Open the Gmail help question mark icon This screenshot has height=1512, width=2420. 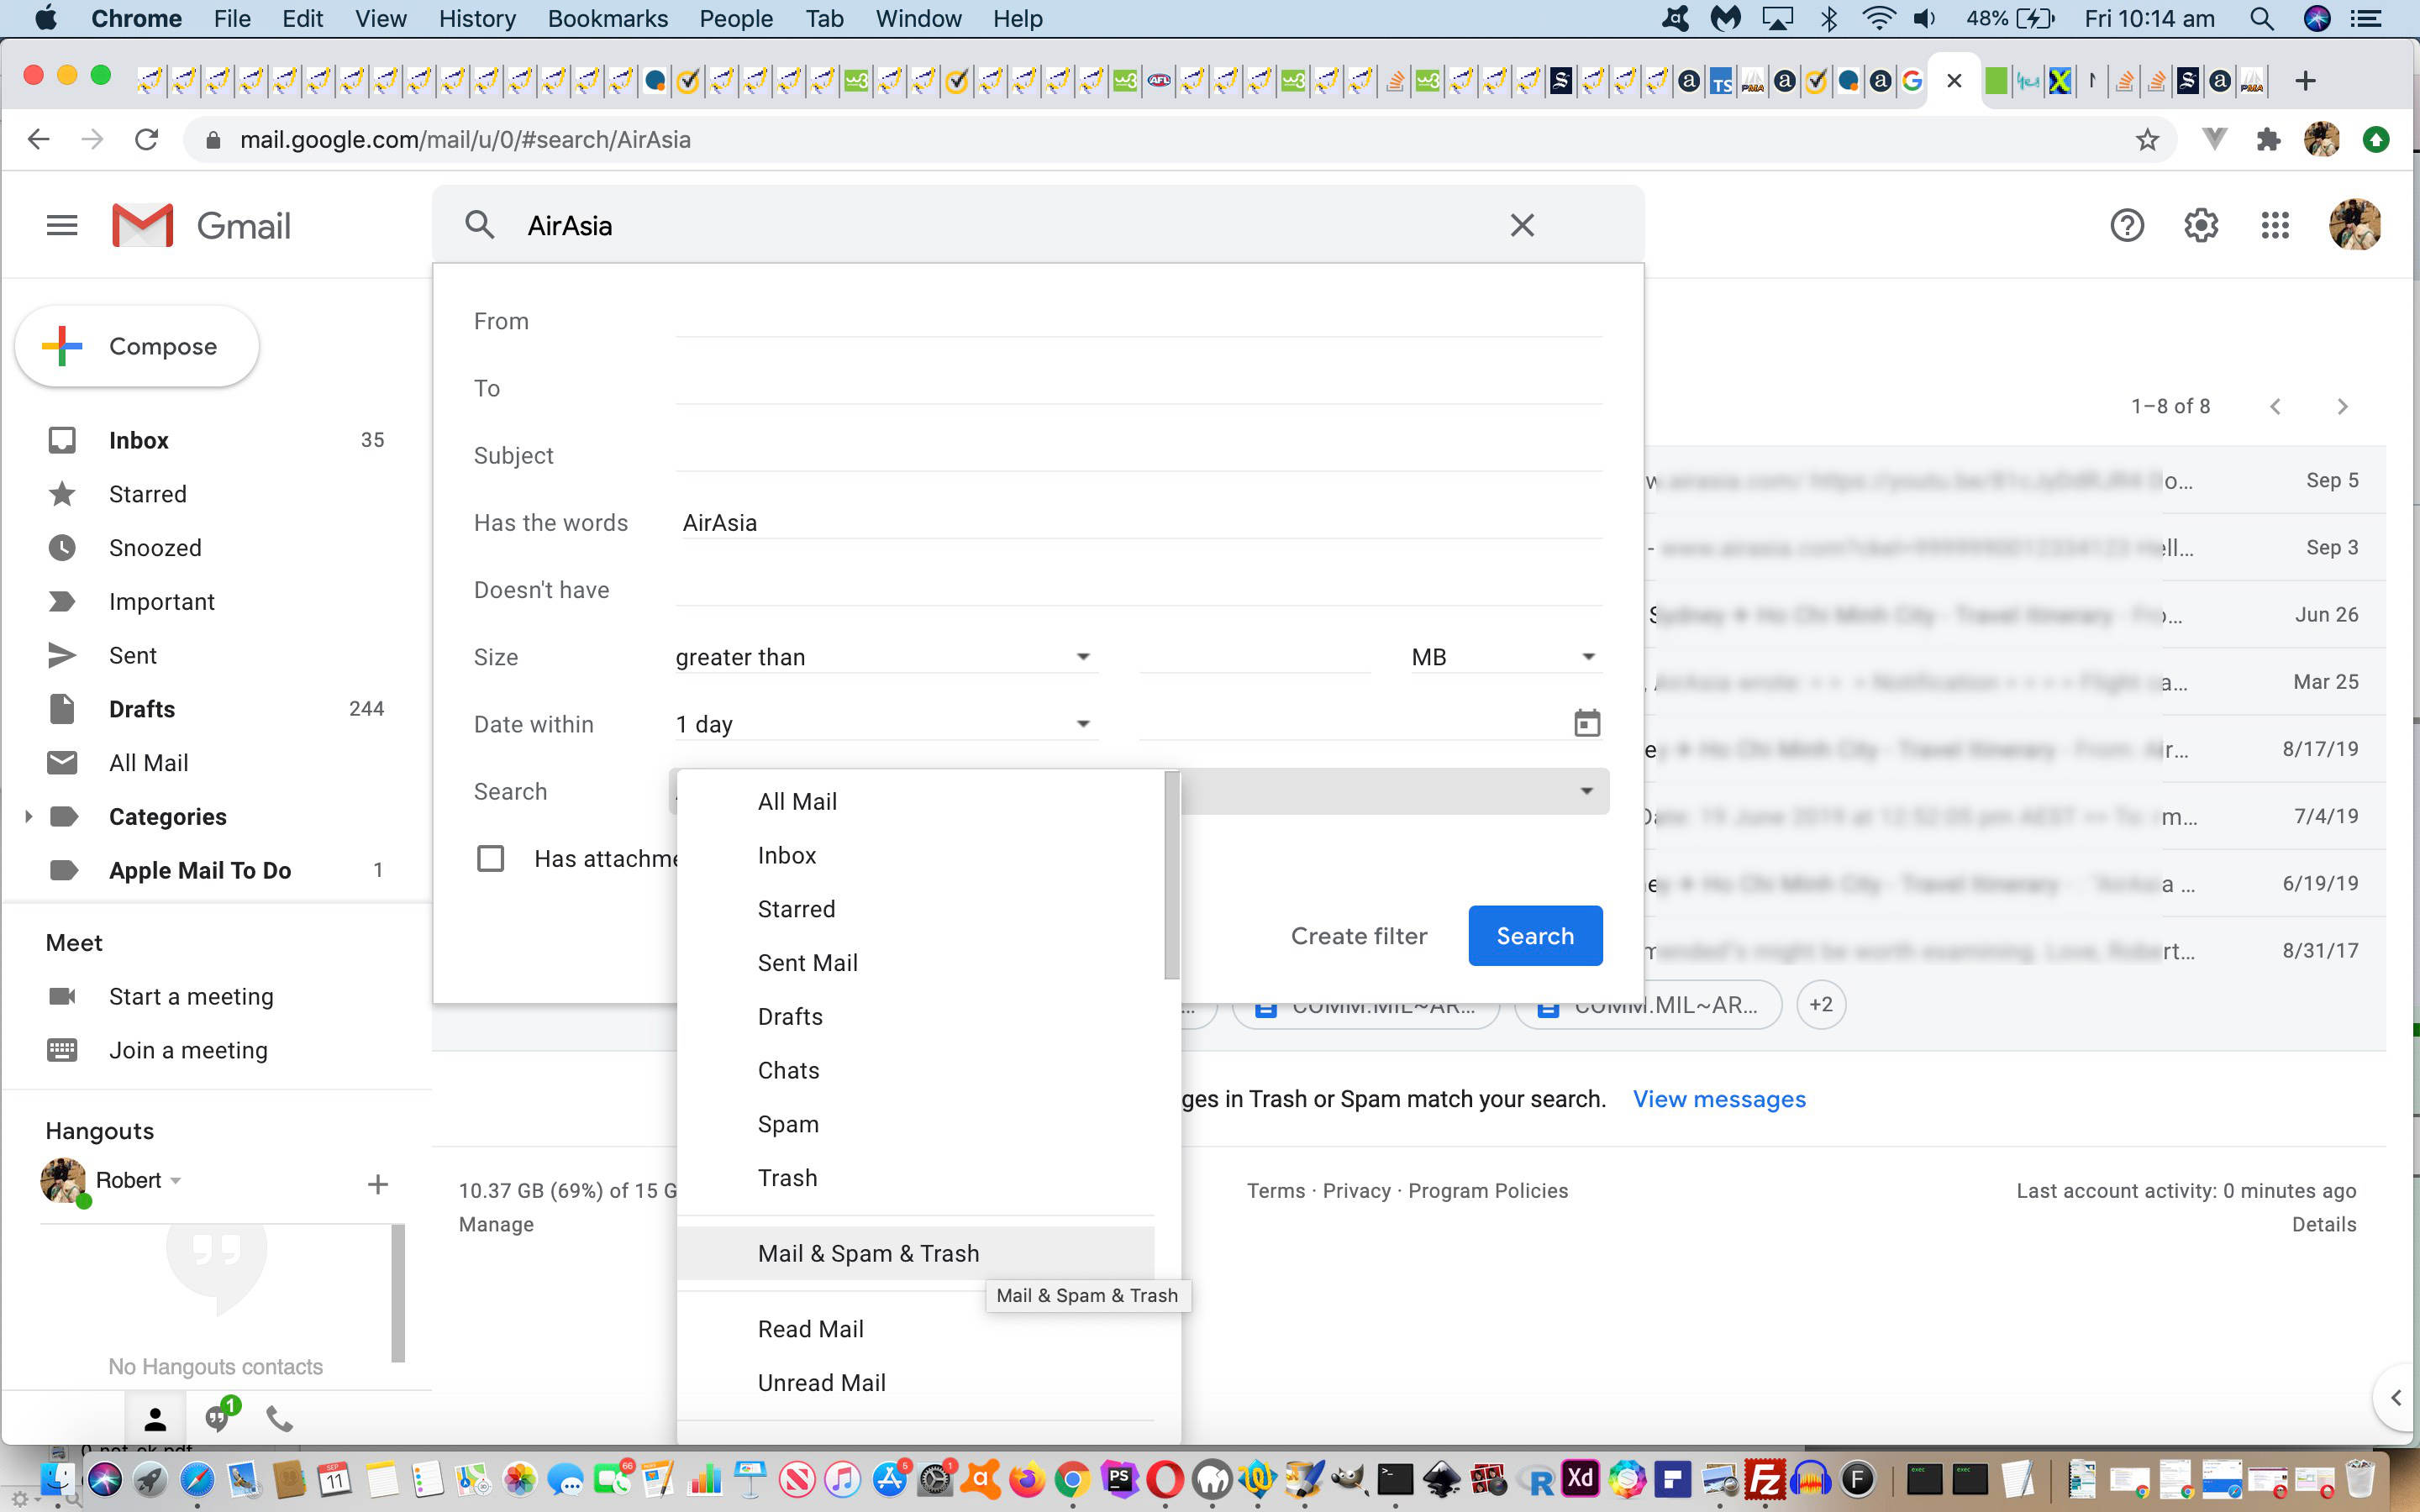click(2126, 225)
